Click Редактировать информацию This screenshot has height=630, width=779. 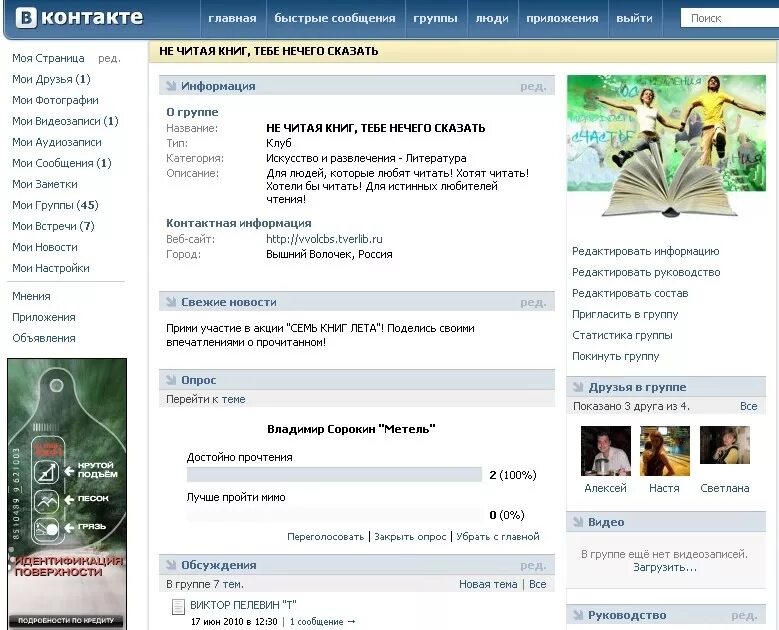point(645,251)
